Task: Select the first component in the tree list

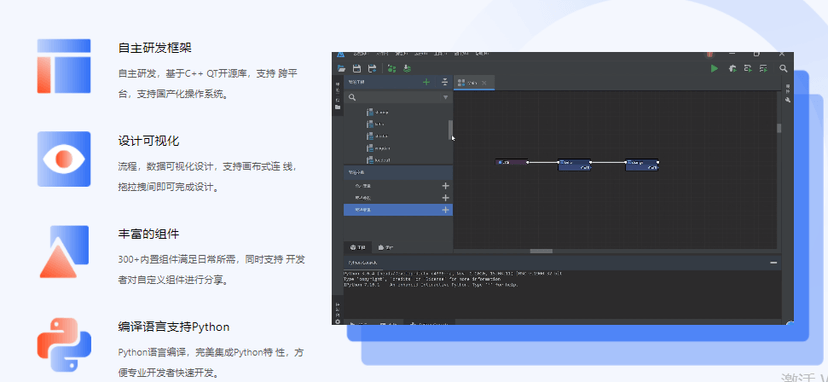Action: pos(378,112)
